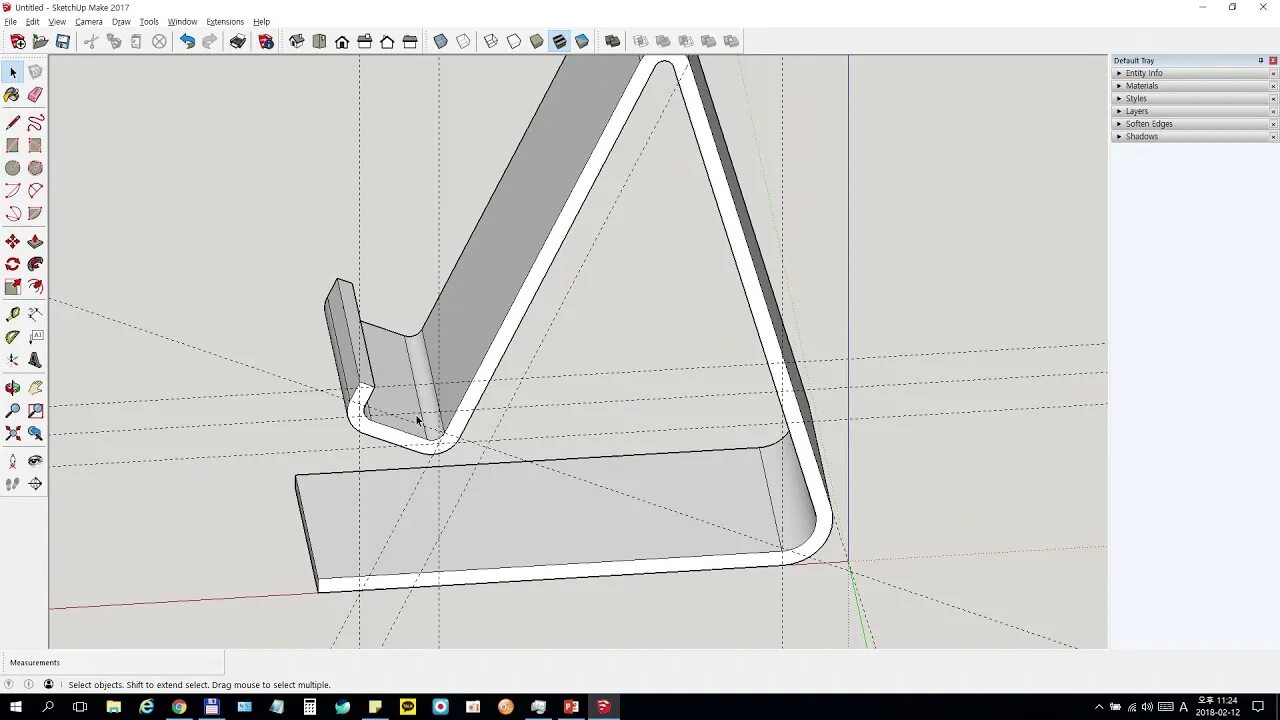The width and height of the screenshot is (1280, 720).
Task: Switch to Iso view
Action: (297, 41)
